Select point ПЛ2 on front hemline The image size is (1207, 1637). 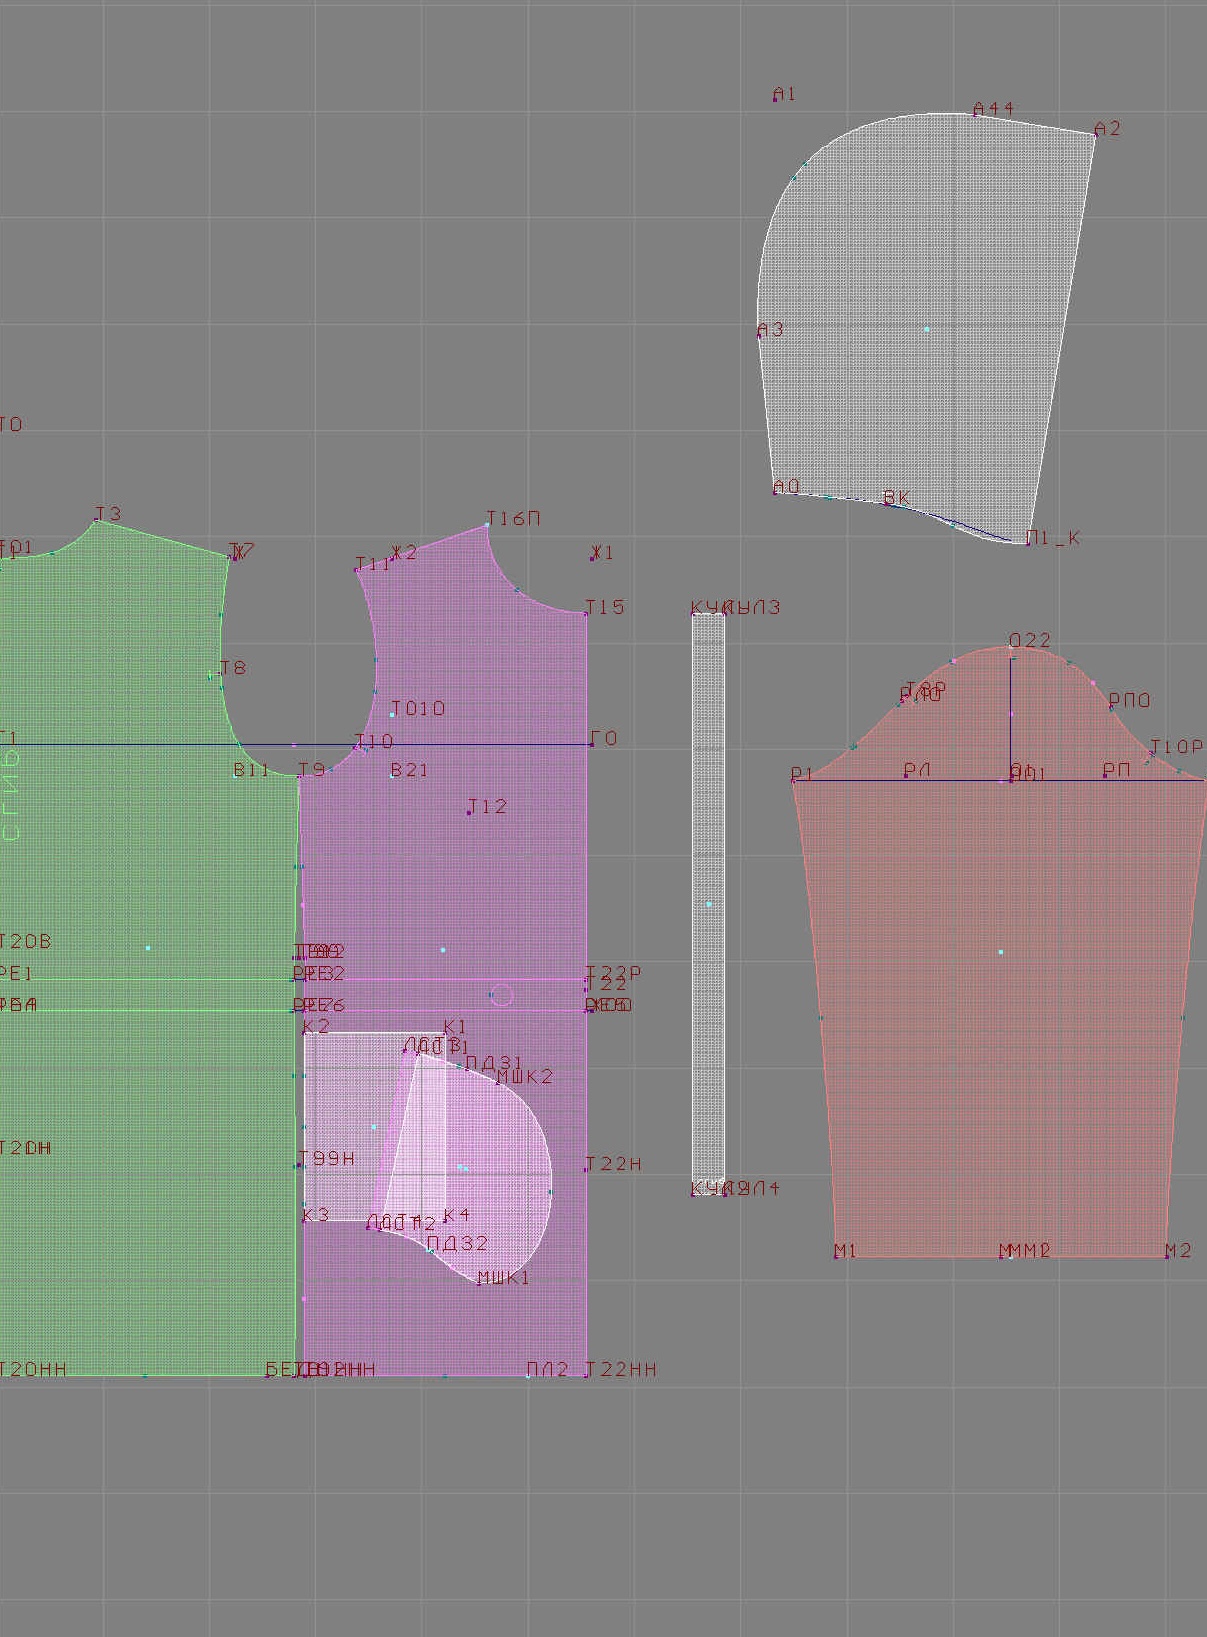(529, 1376)
